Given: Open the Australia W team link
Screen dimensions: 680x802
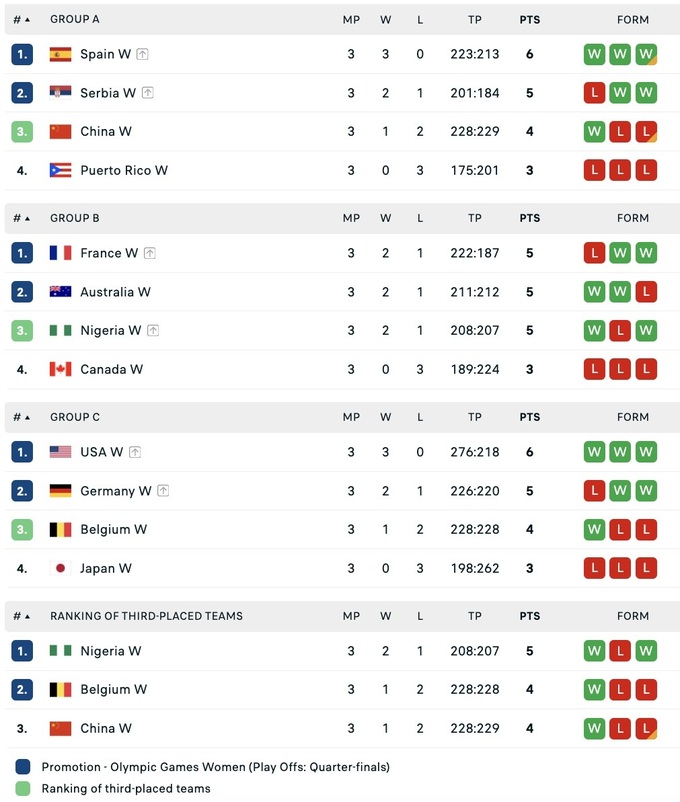Looking at the screenshot, I should 115,292.
